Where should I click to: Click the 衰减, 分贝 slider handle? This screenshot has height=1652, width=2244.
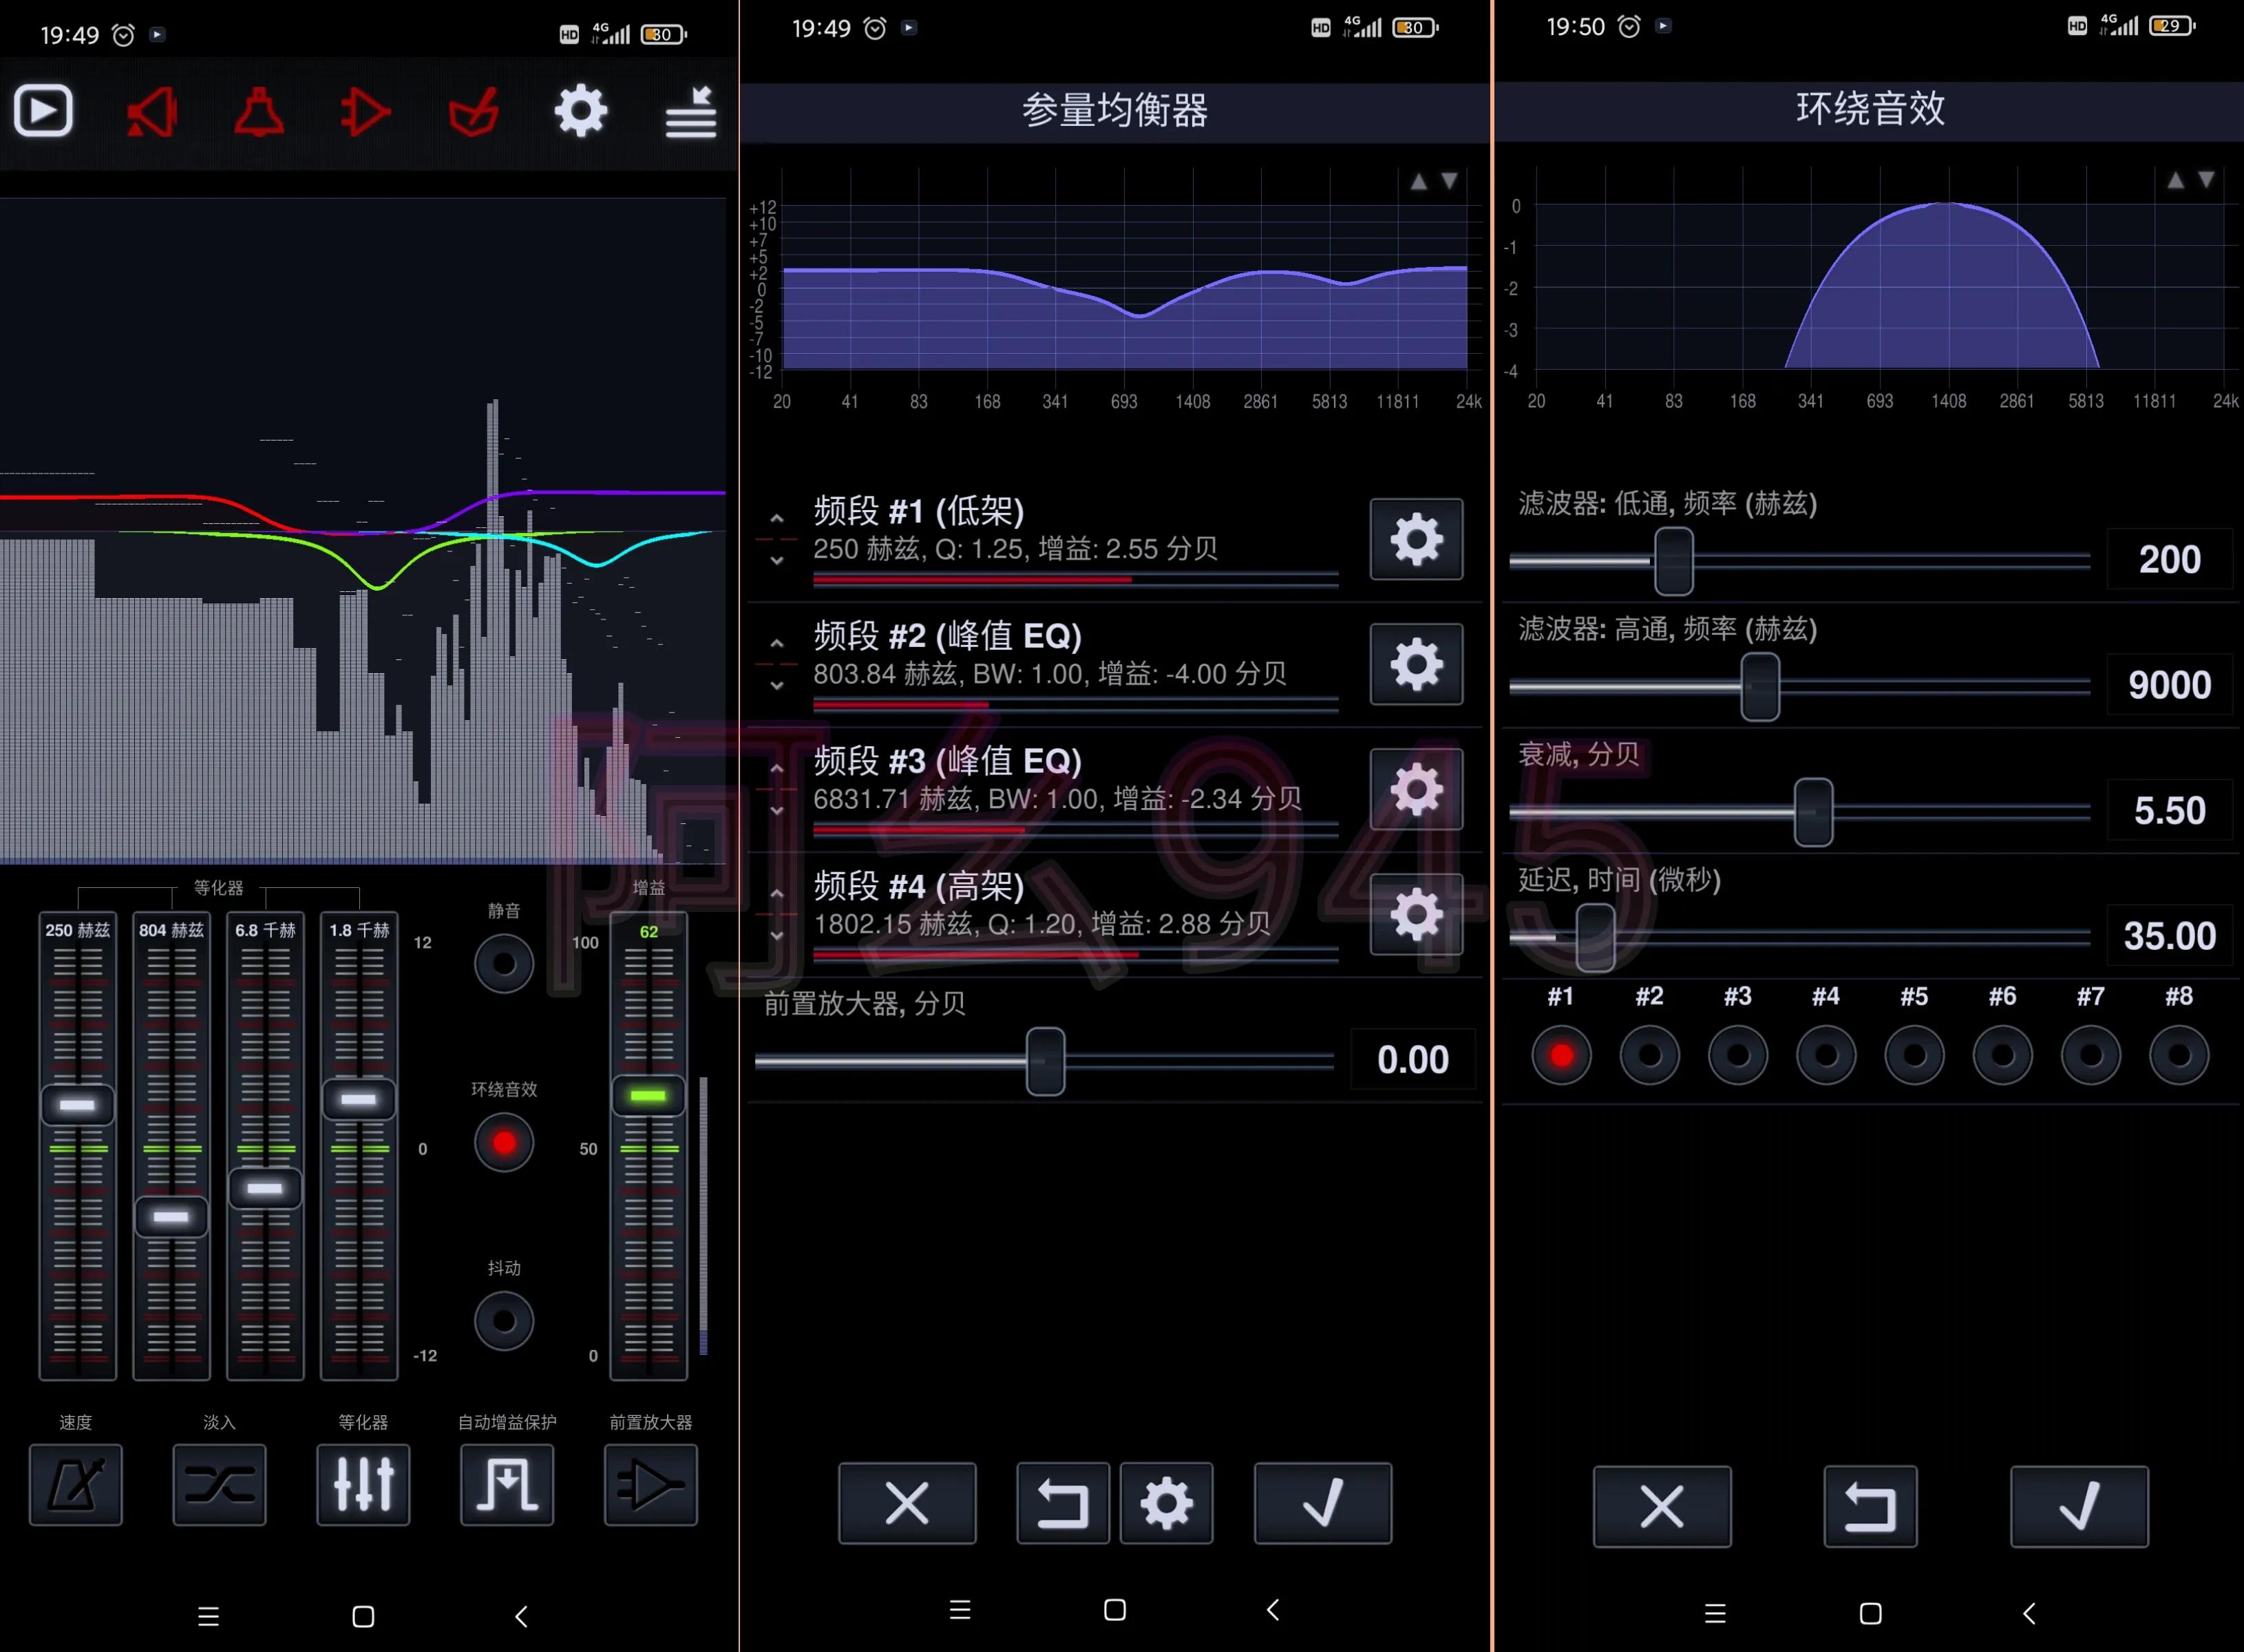pyautogui.click(x=1813, y=812)
